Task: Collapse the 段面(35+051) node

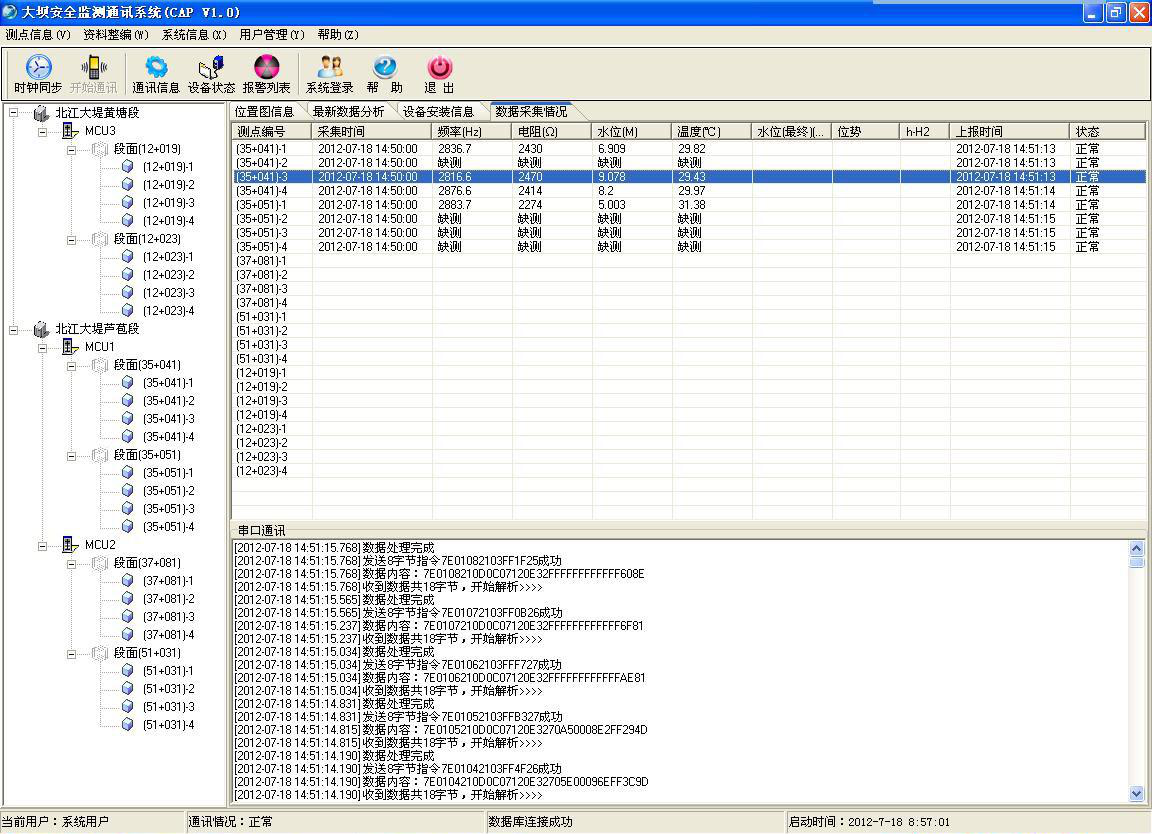Action: (71, 456)
